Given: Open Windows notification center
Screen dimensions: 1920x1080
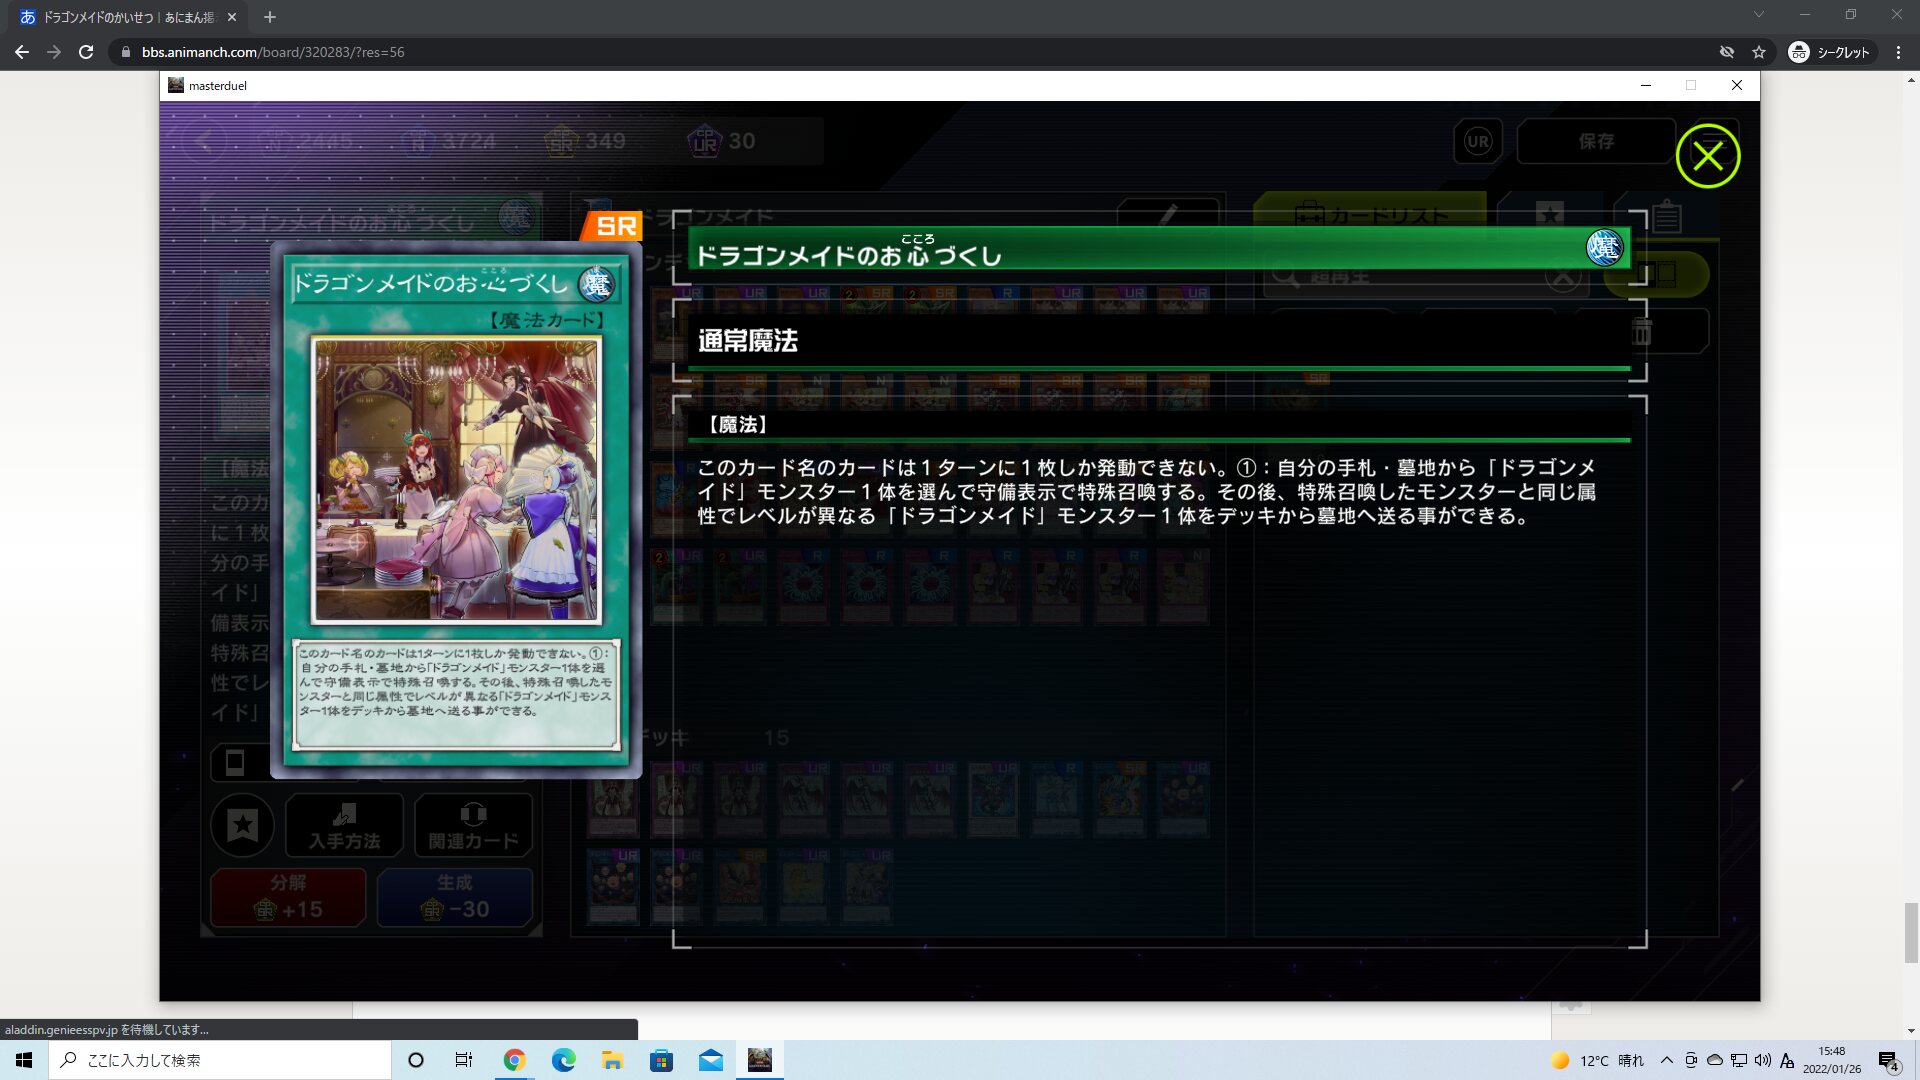Looking at the screenshot, I should click(1888, 1060).
